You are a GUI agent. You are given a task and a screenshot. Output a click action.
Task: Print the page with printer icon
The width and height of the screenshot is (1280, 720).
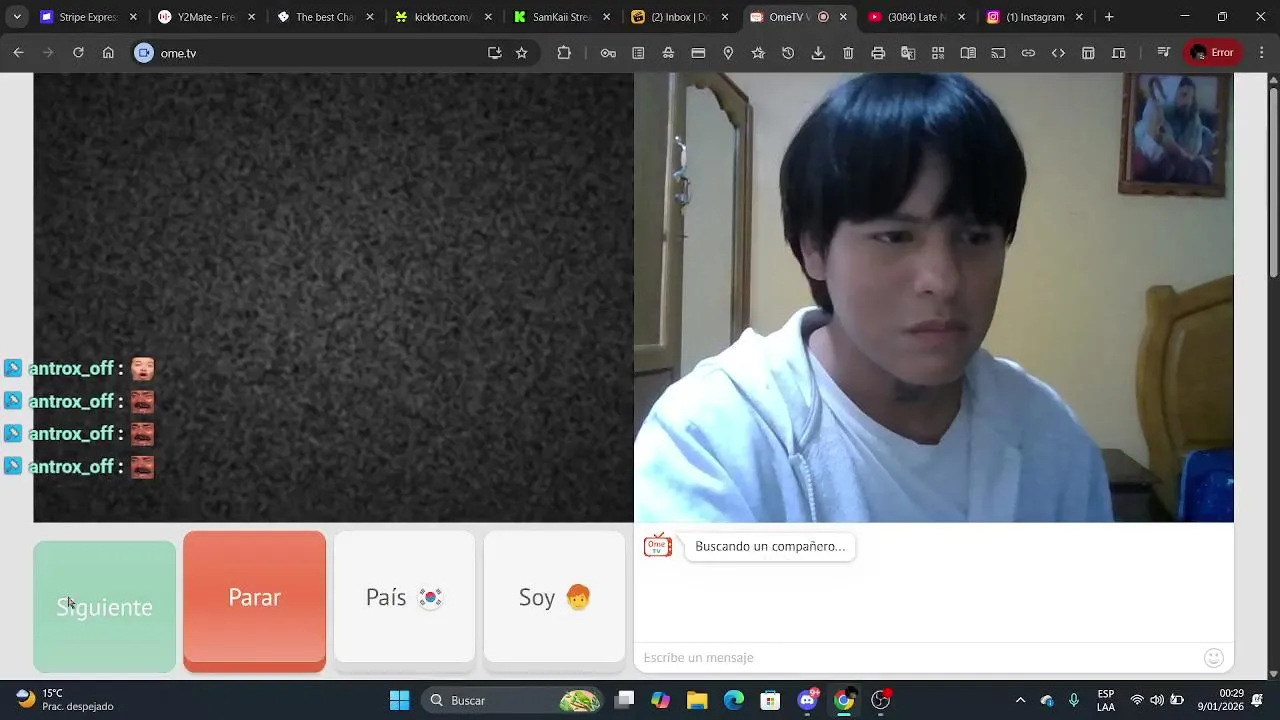coord(878,53)
